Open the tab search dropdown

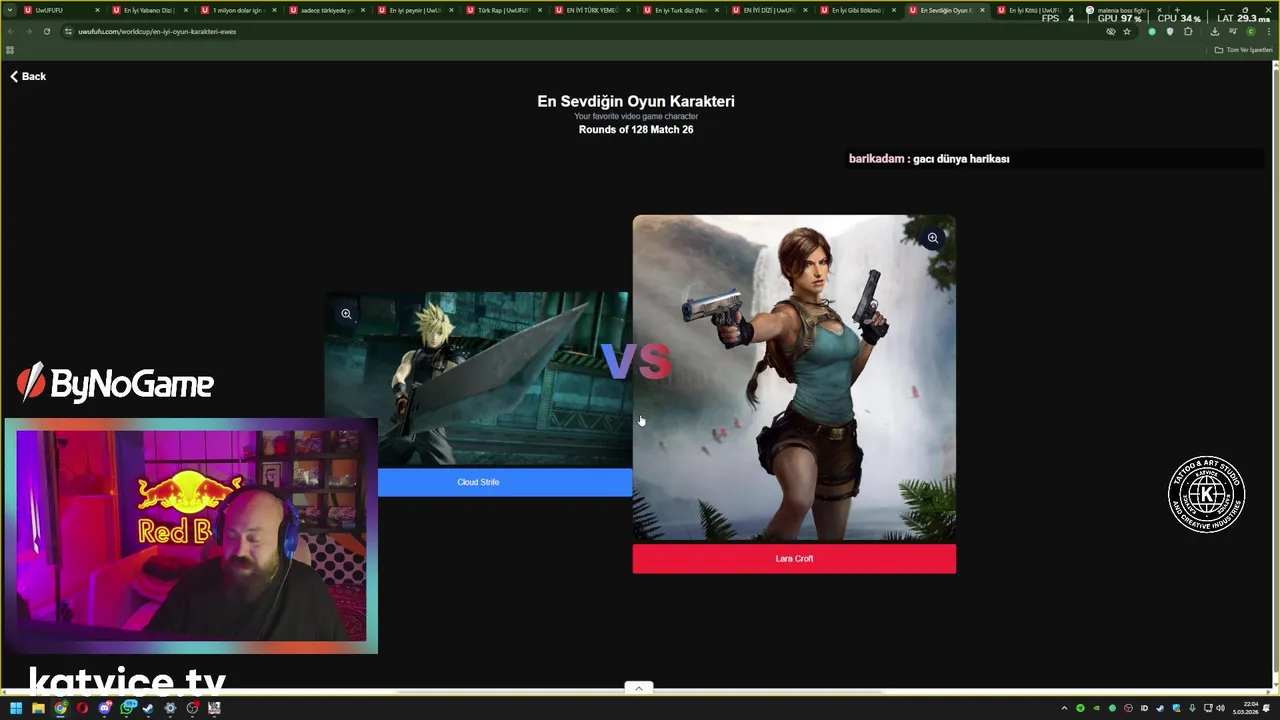10,10
